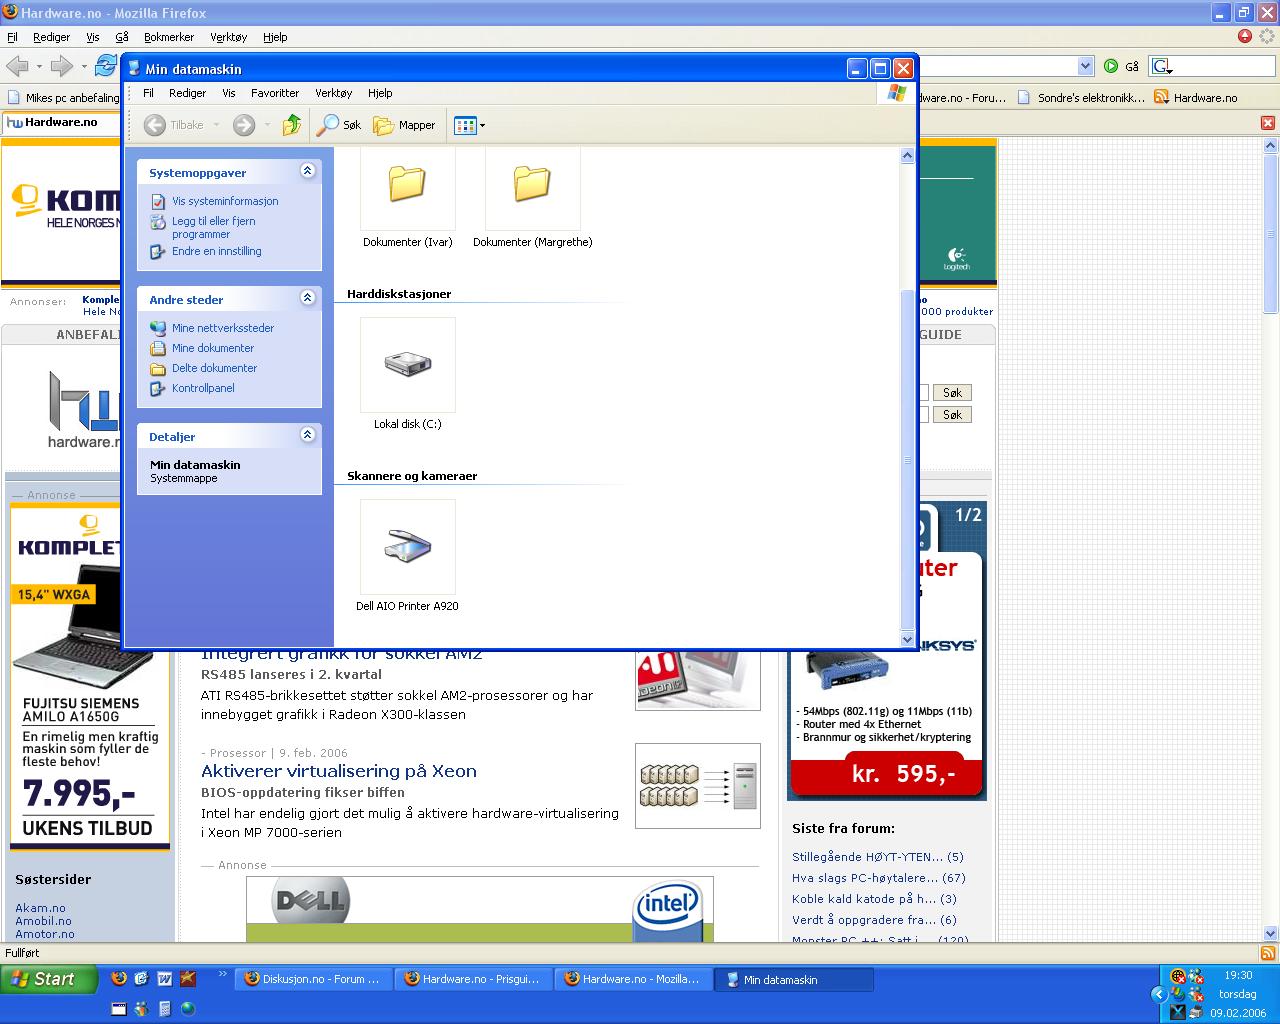Expand hidden system tray icons arrow
The height and width of the screenshot is (1024, 1280).
[x=1159, y=994]
